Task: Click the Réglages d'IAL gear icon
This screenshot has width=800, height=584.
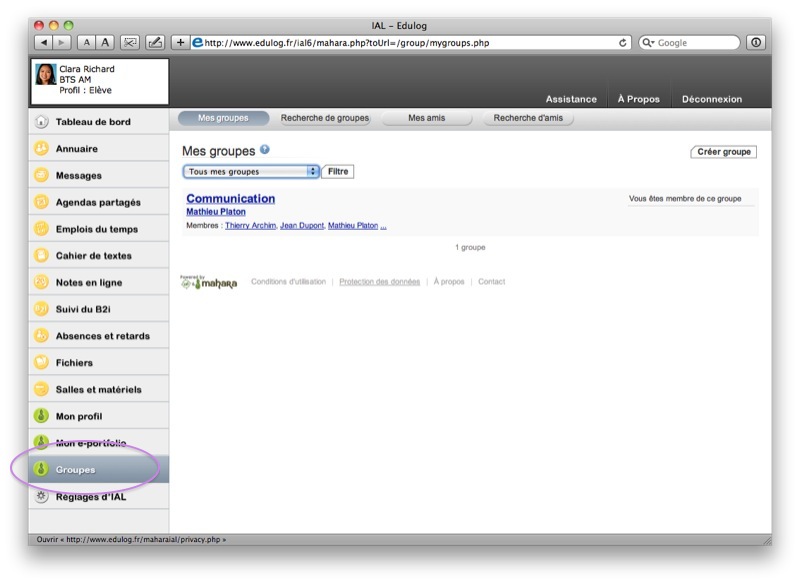Action: click(x=41, y=496)
